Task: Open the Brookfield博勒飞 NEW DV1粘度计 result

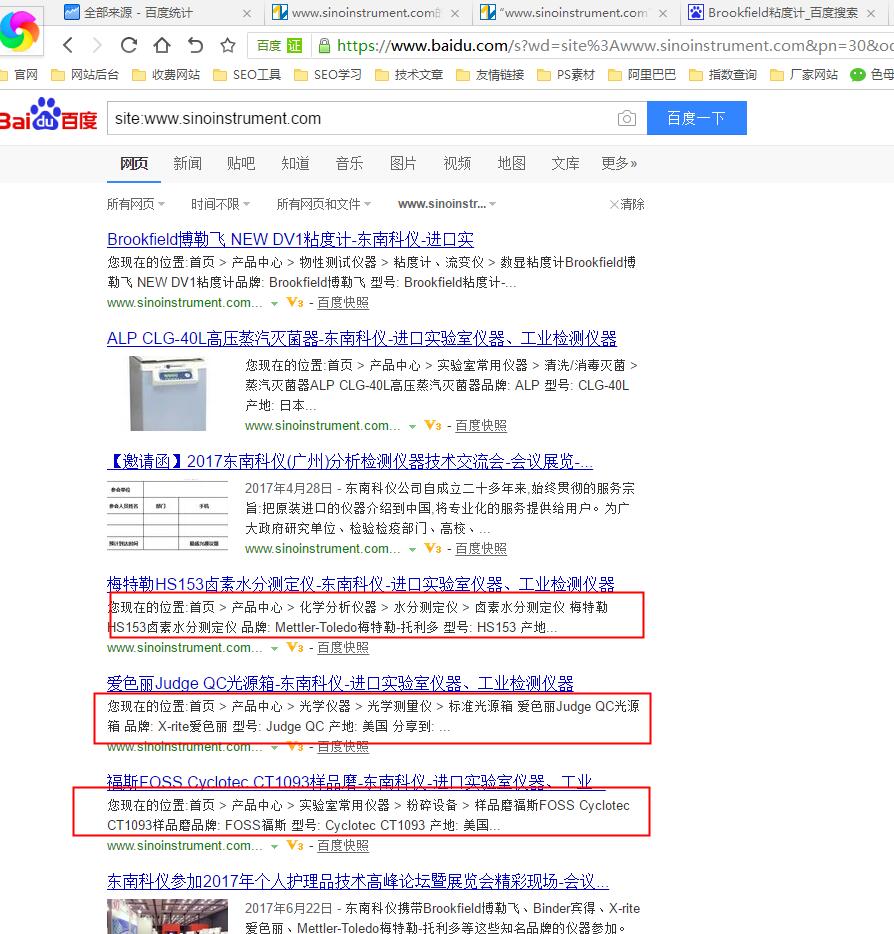Action: pos(290,239)
